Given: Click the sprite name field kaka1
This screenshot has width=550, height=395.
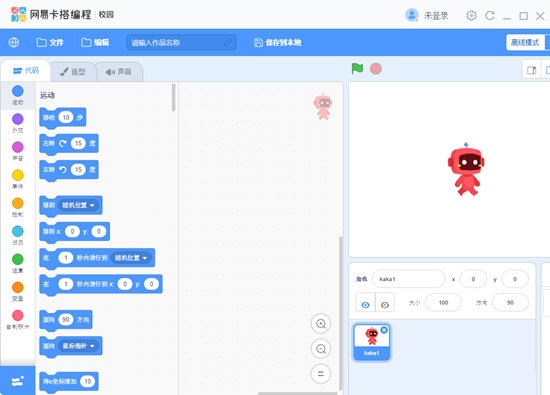Looking at the screenshot, I should [x=408, y=279].
